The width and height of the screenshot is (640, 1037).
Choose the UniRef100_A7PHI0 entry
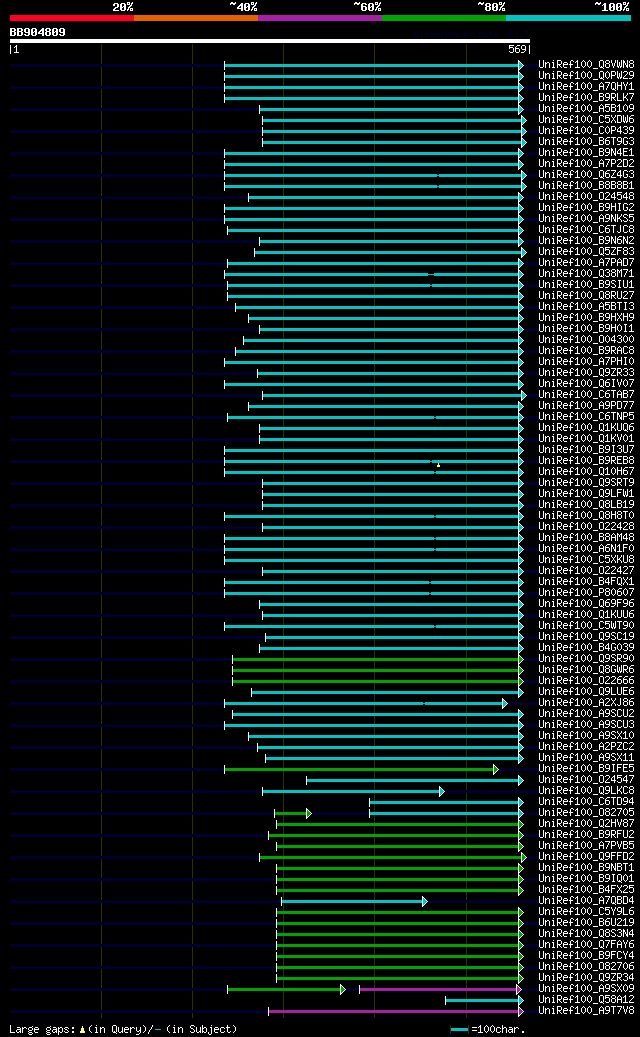click(x=586, y=362)
